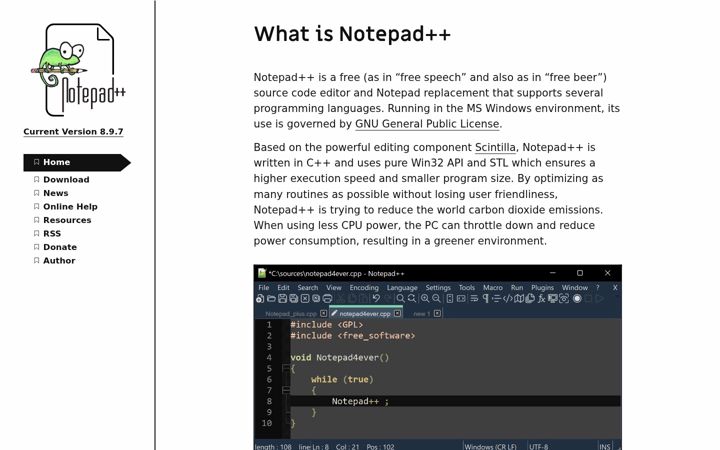Screen dimensions: 720x450
Task: Open the Scintilla hyperlink
Action: pyautogui.click(x=495, y=147)
